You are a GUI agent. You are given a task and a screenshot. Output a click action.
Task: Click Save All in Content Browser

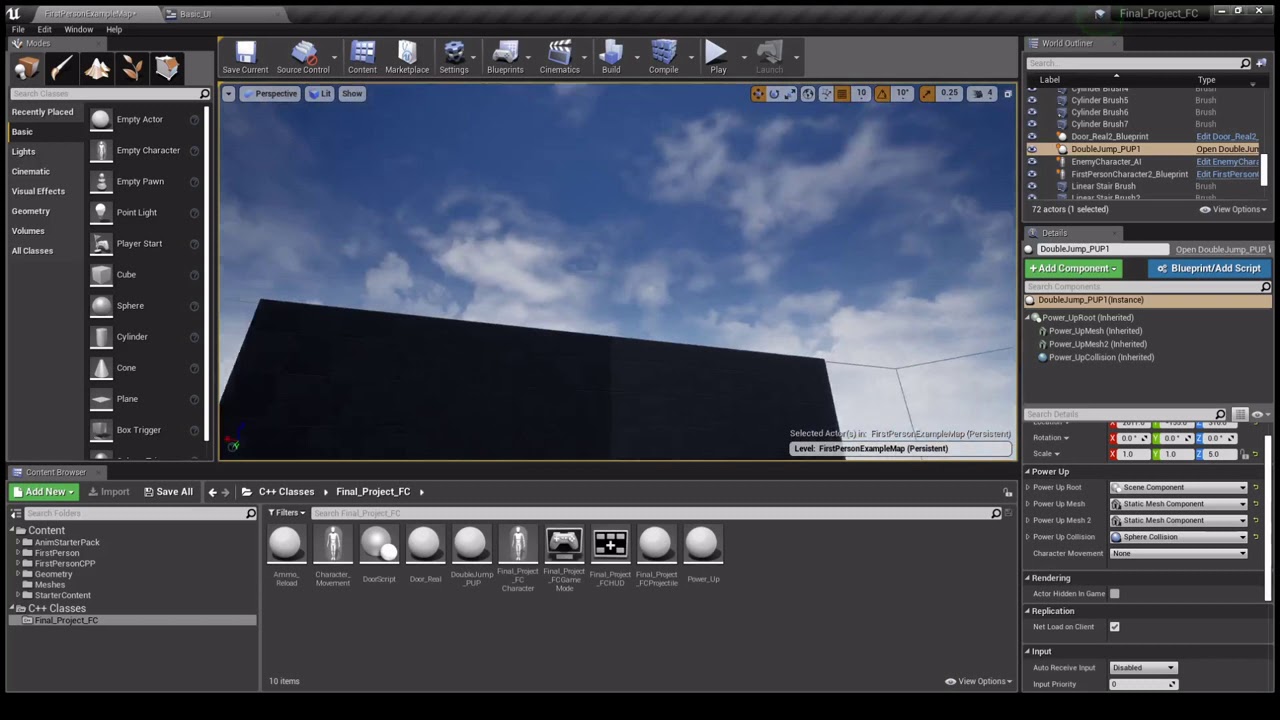click(168, 492)
